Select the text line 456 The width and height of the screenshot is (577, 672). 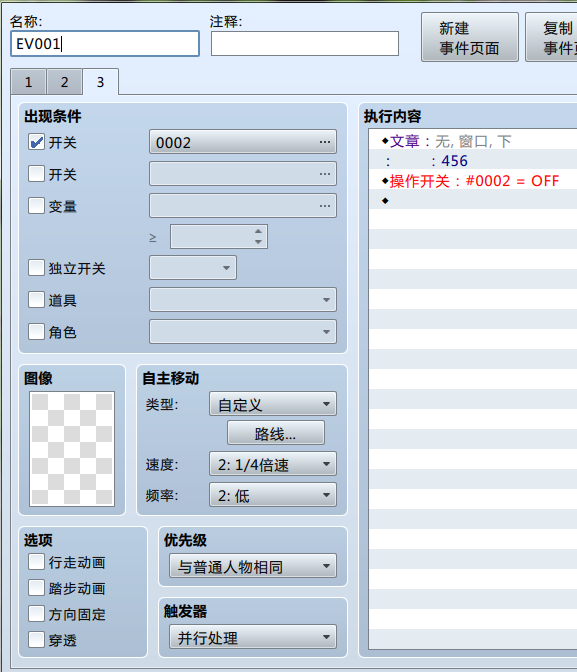[x=473, y=161]
